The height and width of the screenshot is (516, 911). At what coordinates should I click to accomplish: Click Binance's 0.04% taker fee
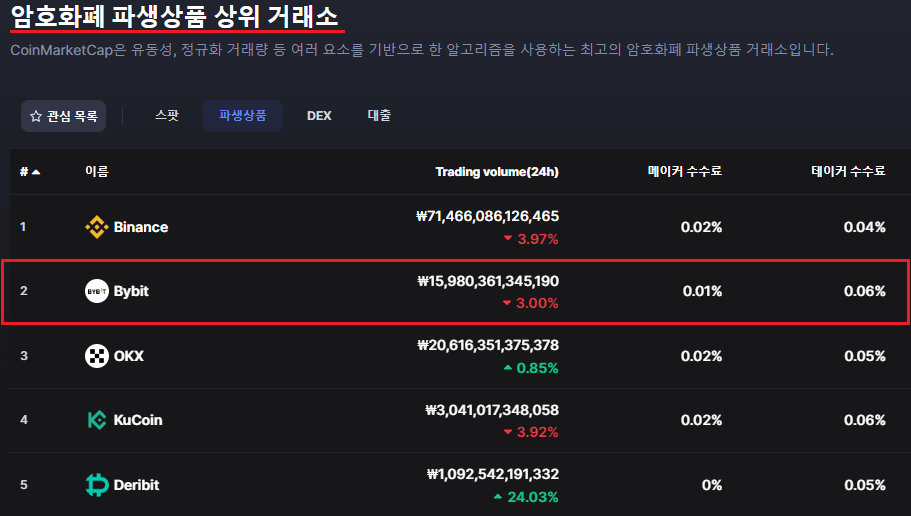(865, 227)
